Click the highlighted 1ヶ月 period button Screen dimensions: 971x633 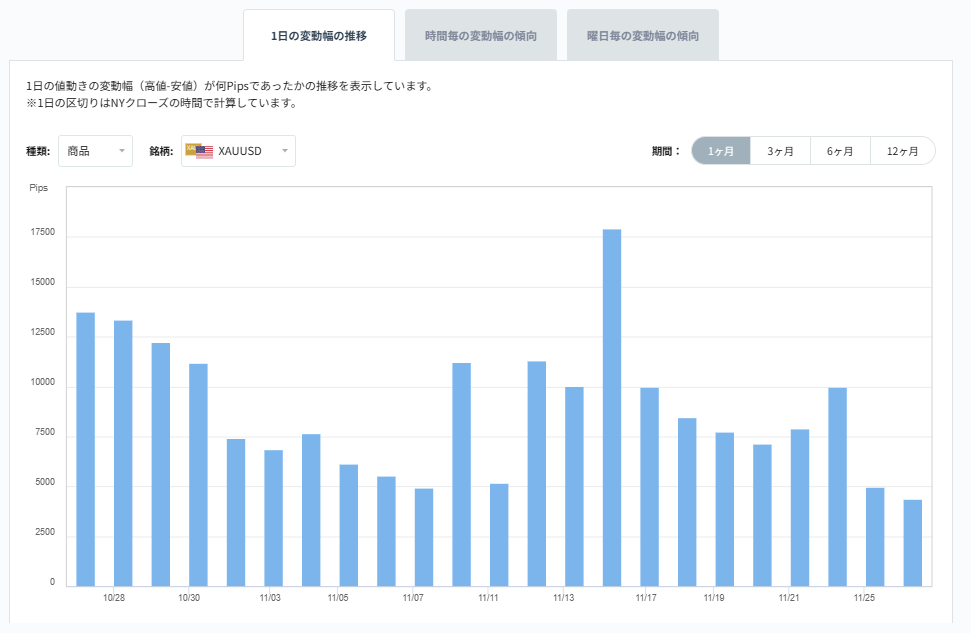coord(719,150)
